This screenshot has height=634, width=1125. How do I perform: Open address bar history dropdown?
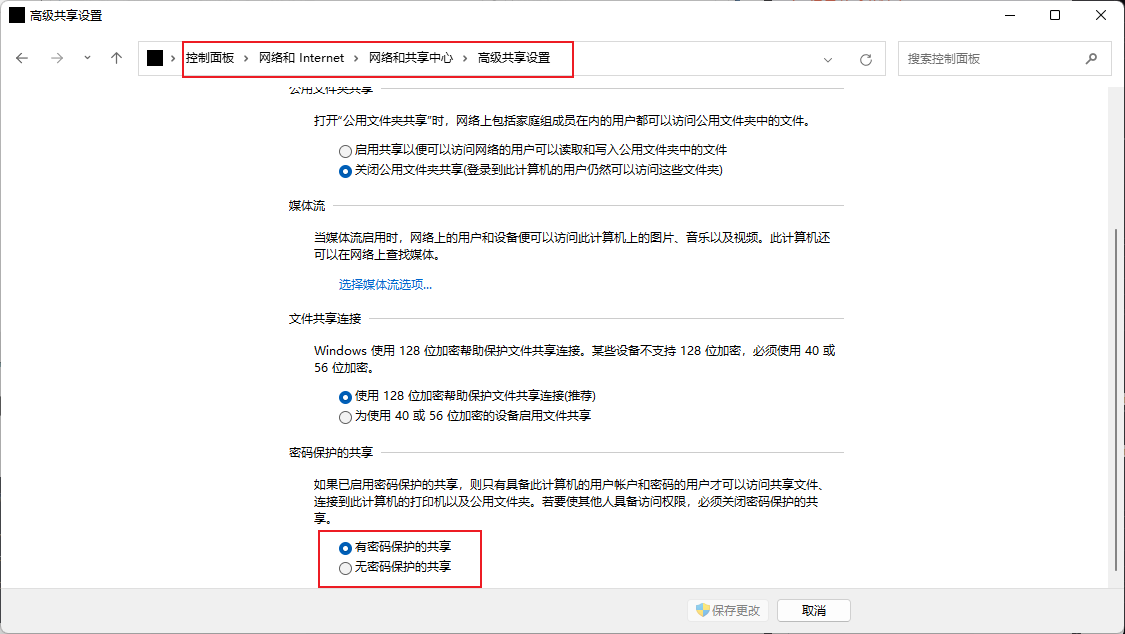point(828,60)
